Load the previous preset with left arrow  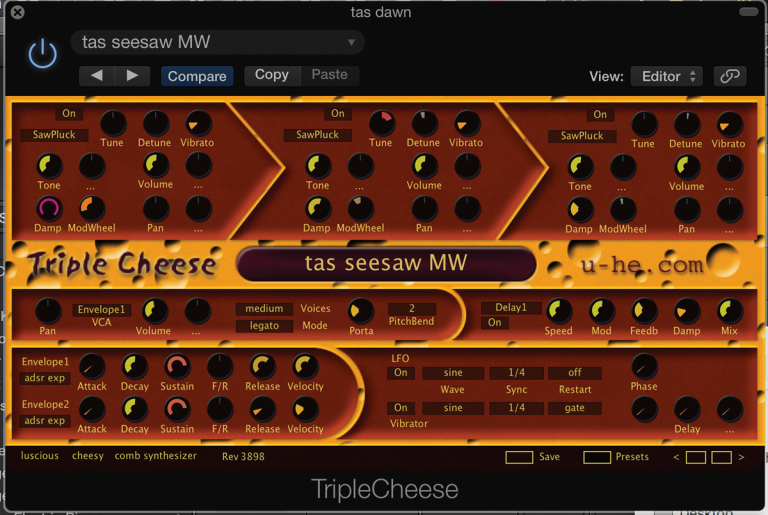coord(96,75)
